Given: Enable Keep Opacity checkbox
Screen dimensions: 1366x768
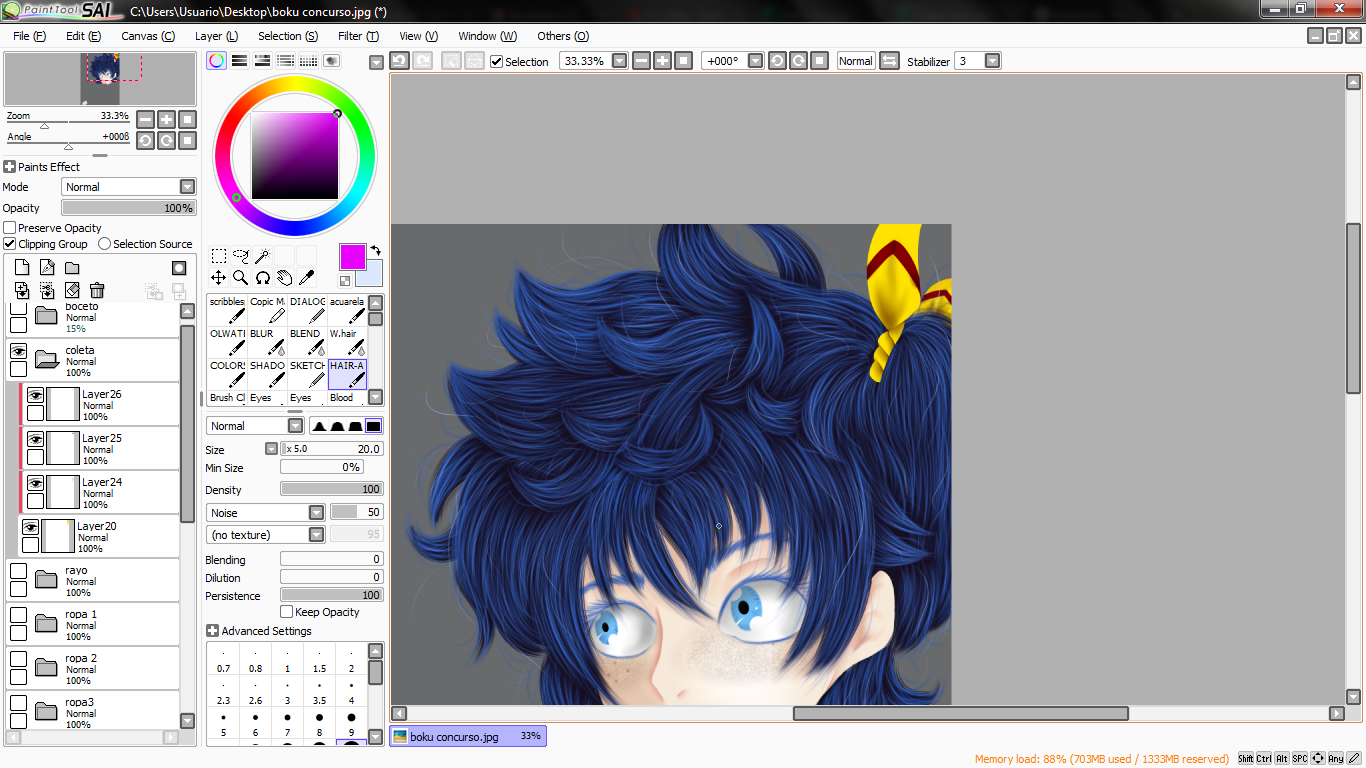Looking at the screenshot, I should pos(287,612).
